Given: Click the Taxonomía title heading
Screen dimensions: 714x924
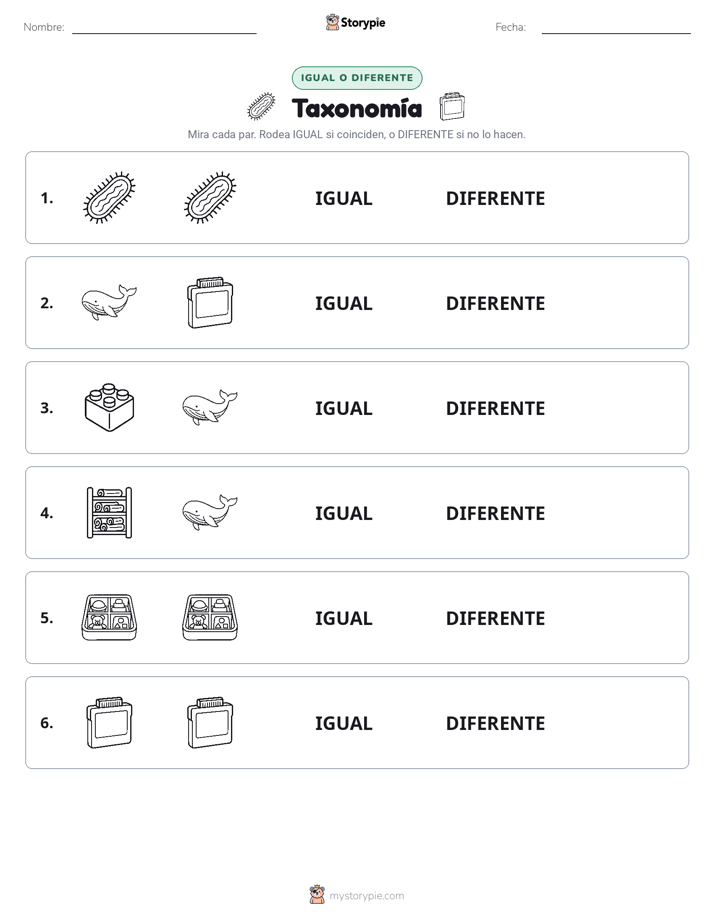Looking at the screenshot, I should [357, 108].
